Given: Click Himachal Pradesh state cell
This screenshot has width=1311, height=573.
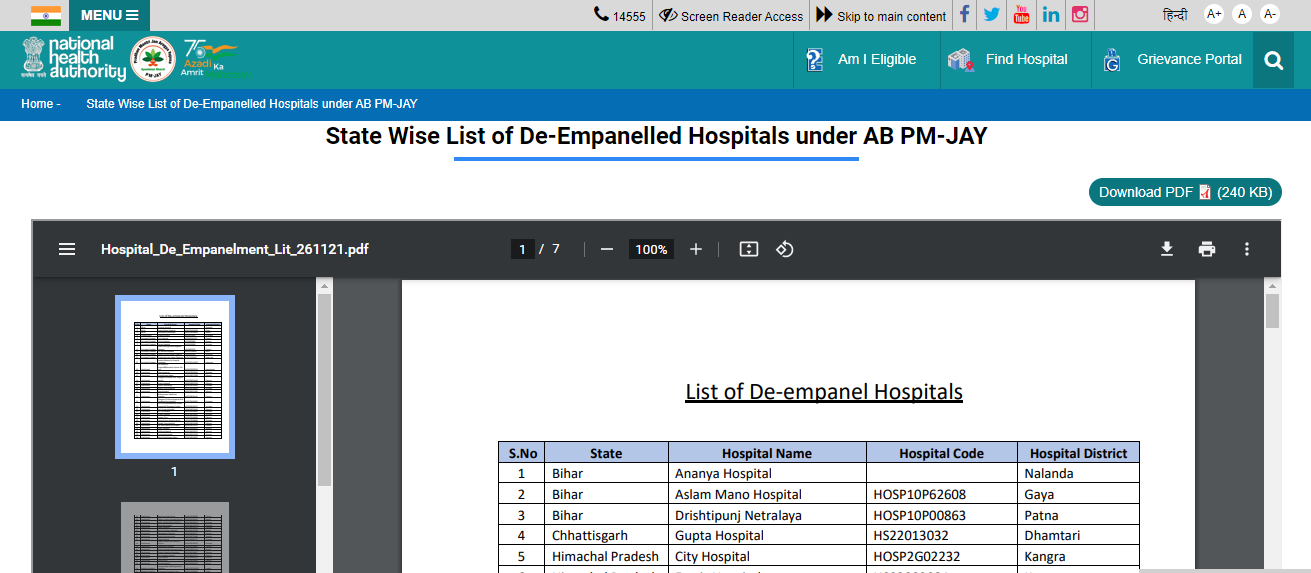Looking at the screenshot, I should pos(605,556).
